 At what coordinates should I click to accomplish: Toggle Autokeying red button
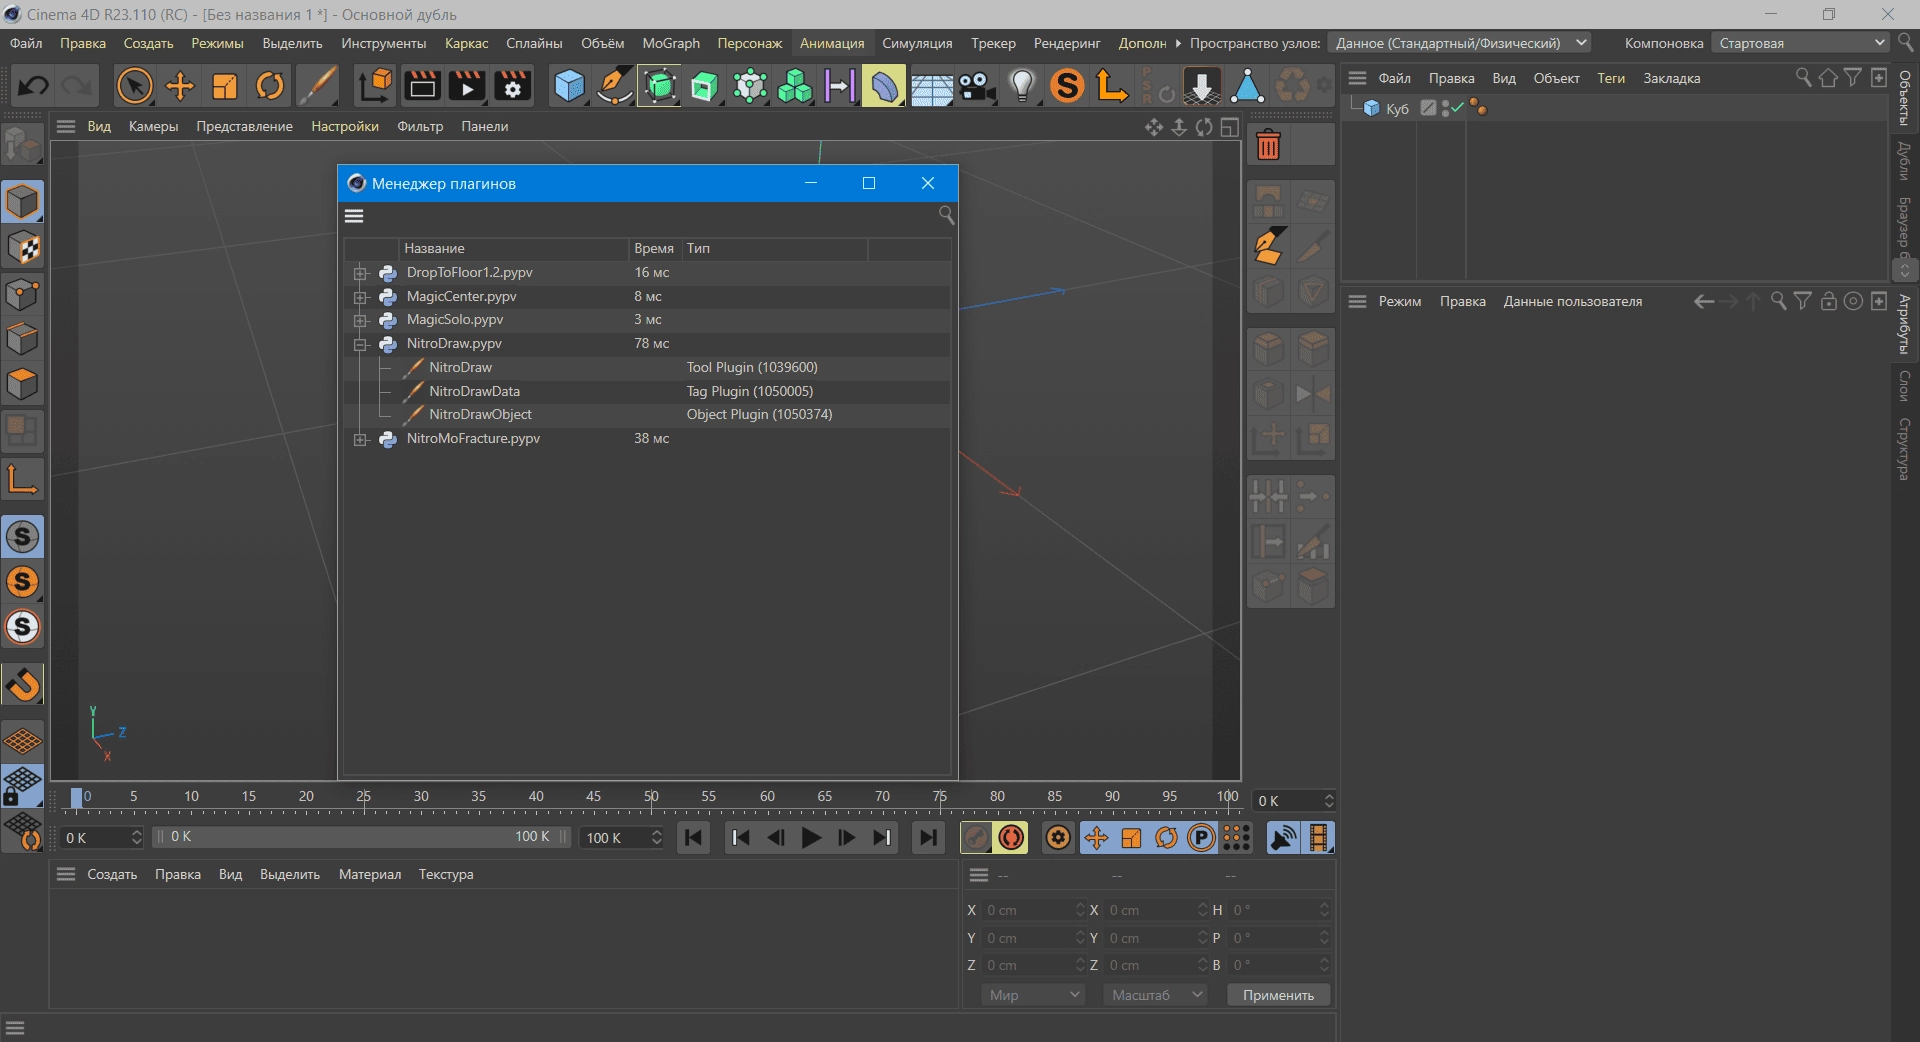click(x=1011, y=838)
